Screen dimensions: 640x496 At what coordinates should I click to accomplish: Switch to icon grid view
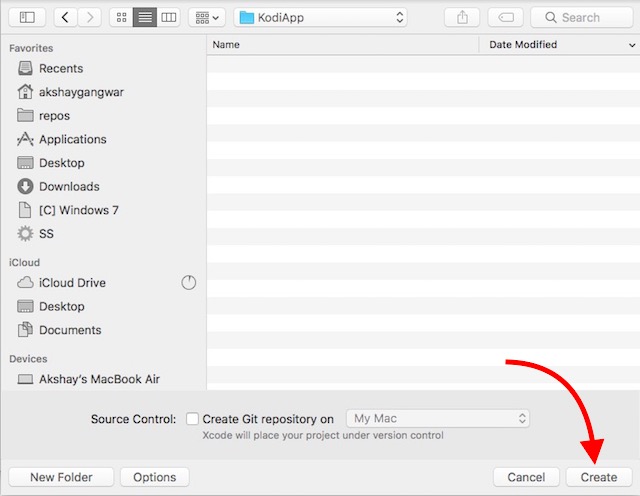pos(121,18)
